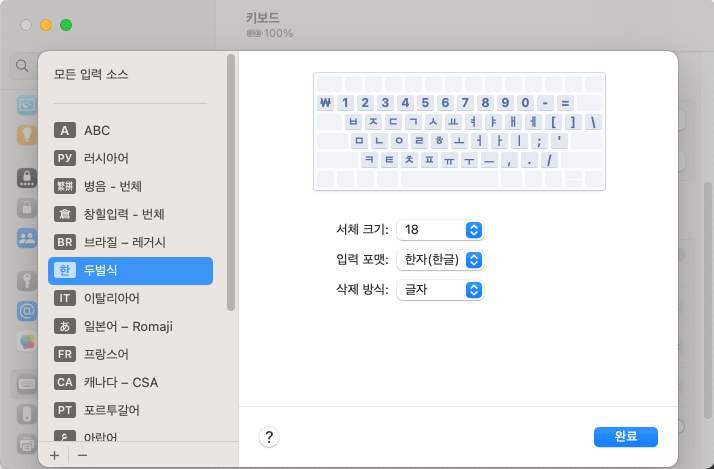714x469 pixels.
Task: Click the 창힐입력 - 번체 icon
Action: click(x=65, y=214)
